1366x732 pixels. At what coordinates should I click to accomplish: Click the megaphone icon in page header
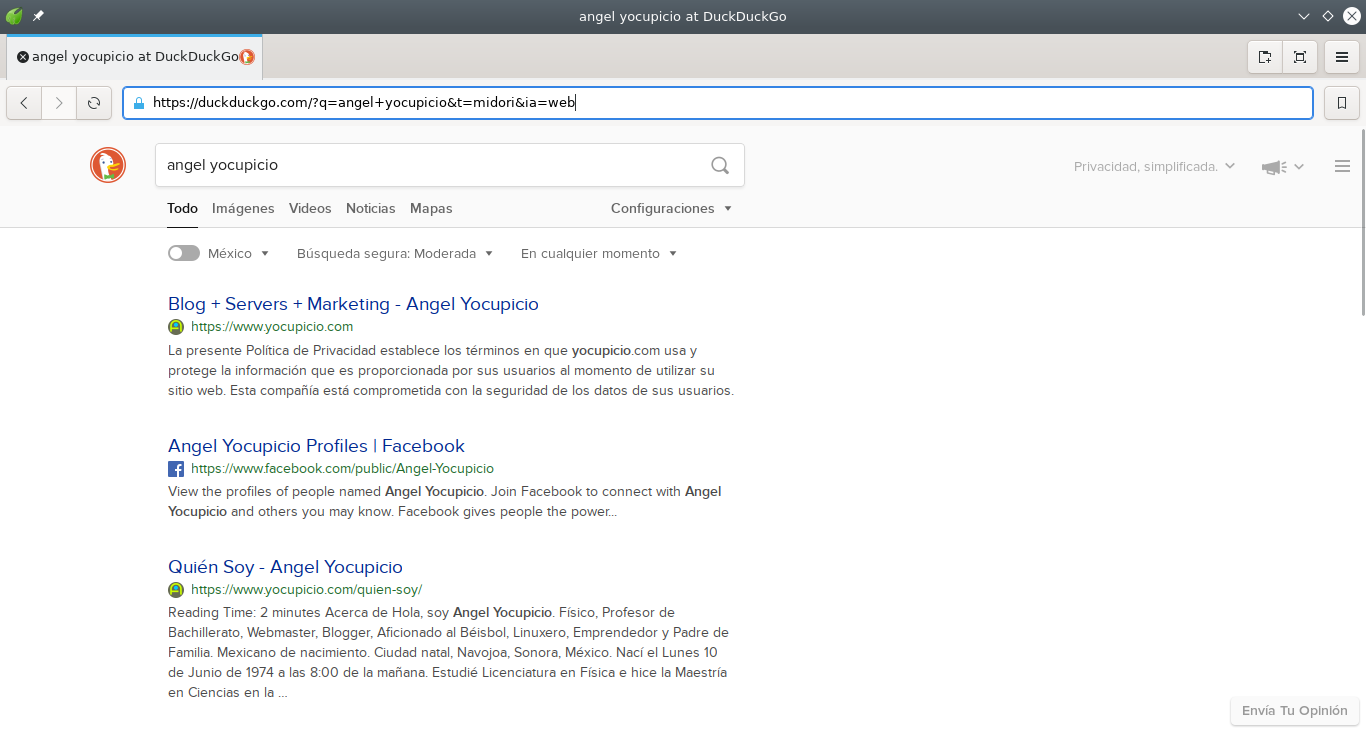pyautogui.click(x=1274, y=167)
